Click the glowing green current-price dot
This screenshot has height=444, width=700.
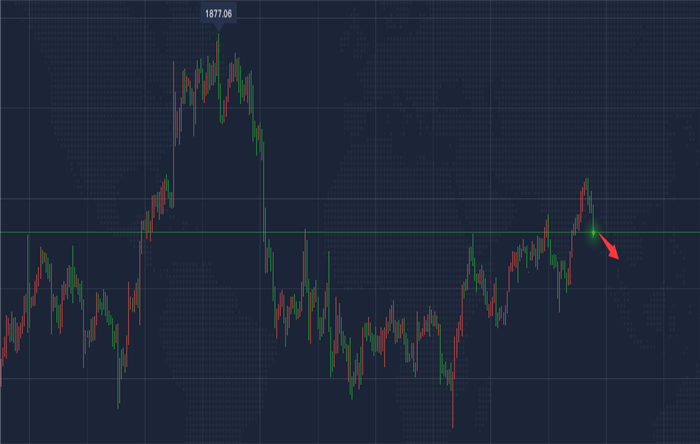[x=593, y=232]
